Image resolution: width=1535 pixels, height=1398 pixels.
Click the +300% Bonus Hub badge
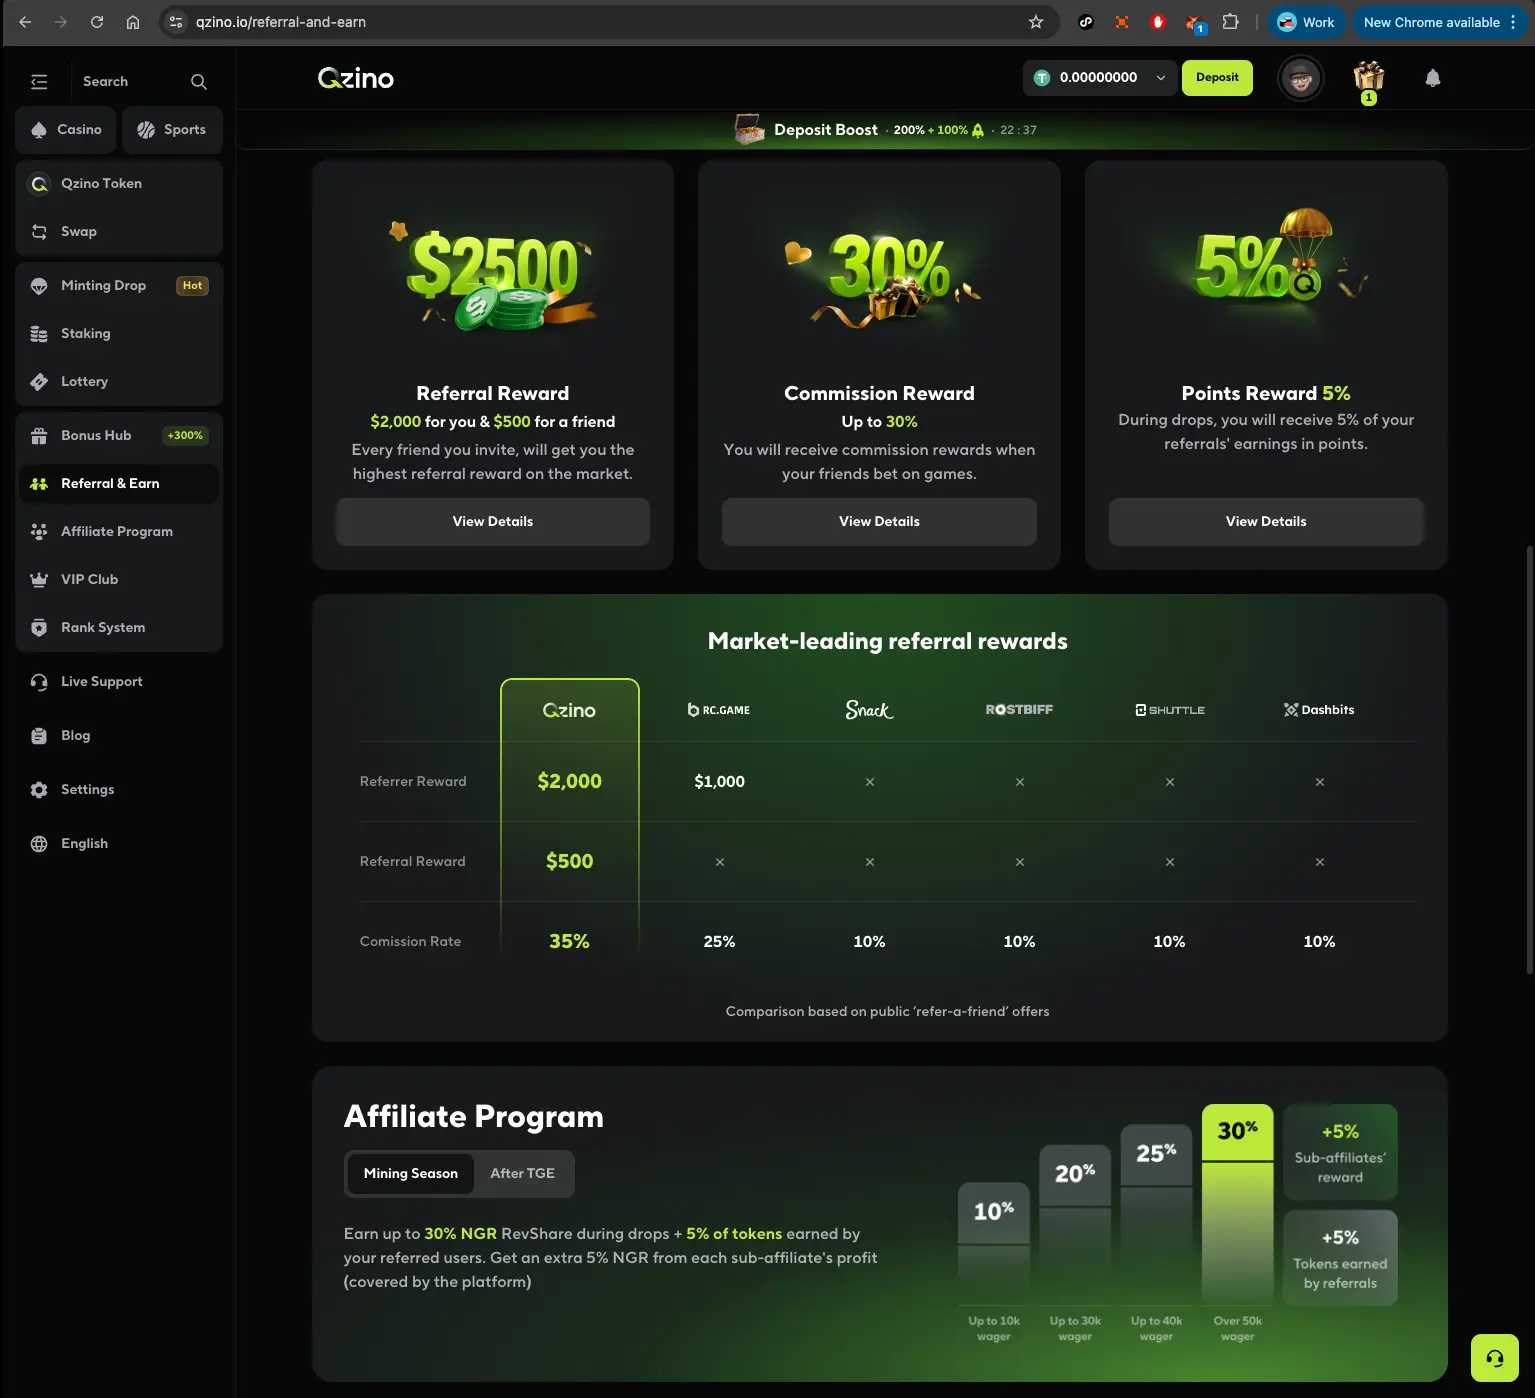pos(185,436)
